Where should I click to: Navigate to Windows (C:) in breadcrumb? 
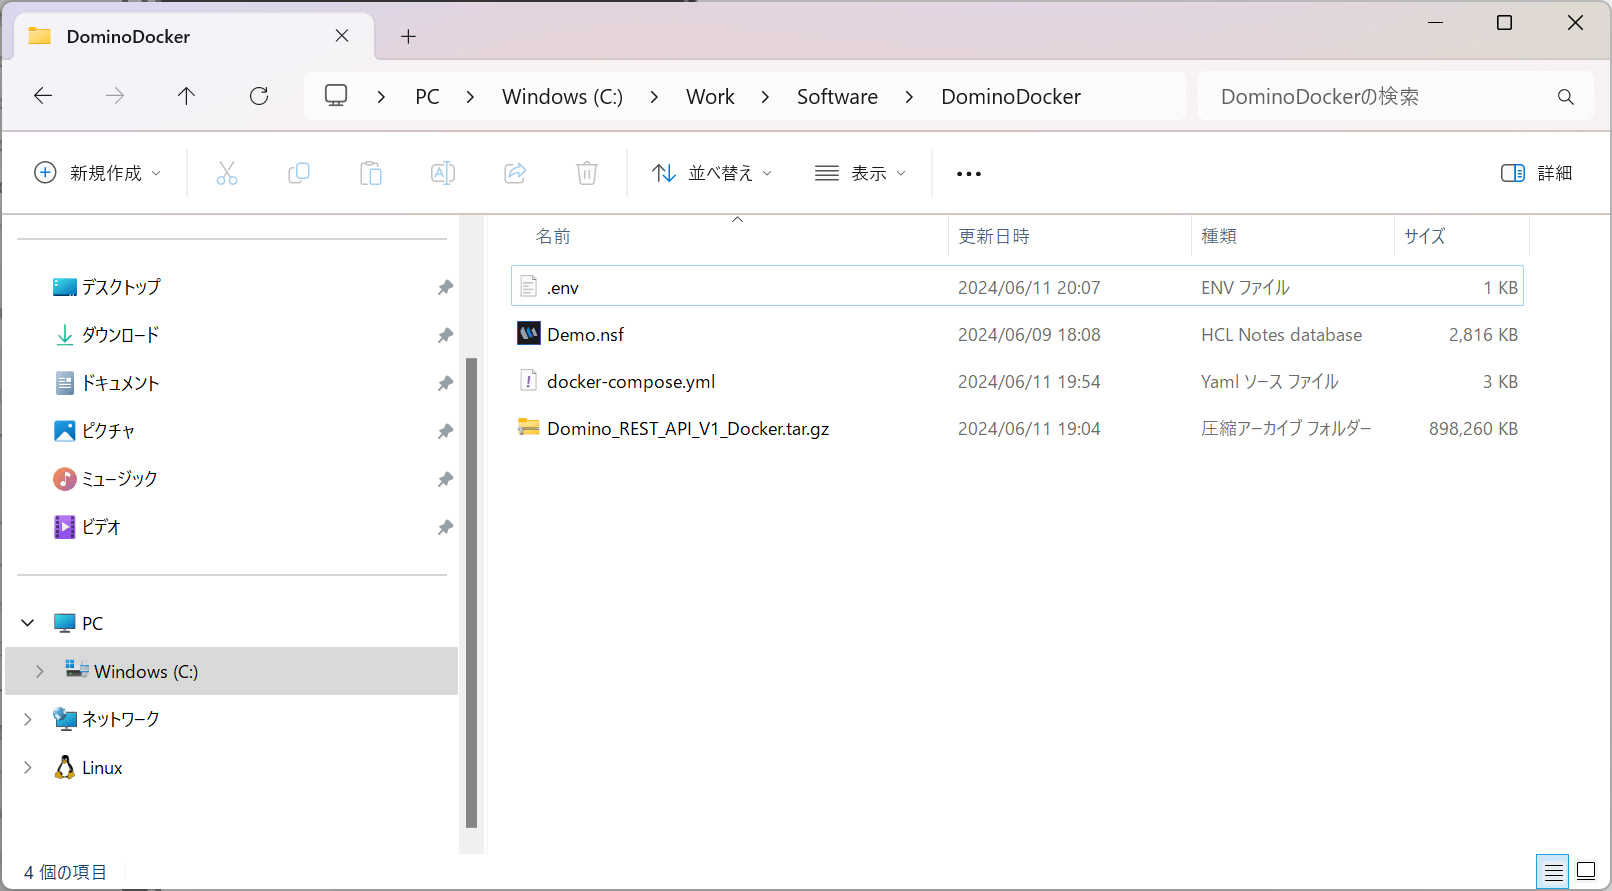(x=562, y=97)
